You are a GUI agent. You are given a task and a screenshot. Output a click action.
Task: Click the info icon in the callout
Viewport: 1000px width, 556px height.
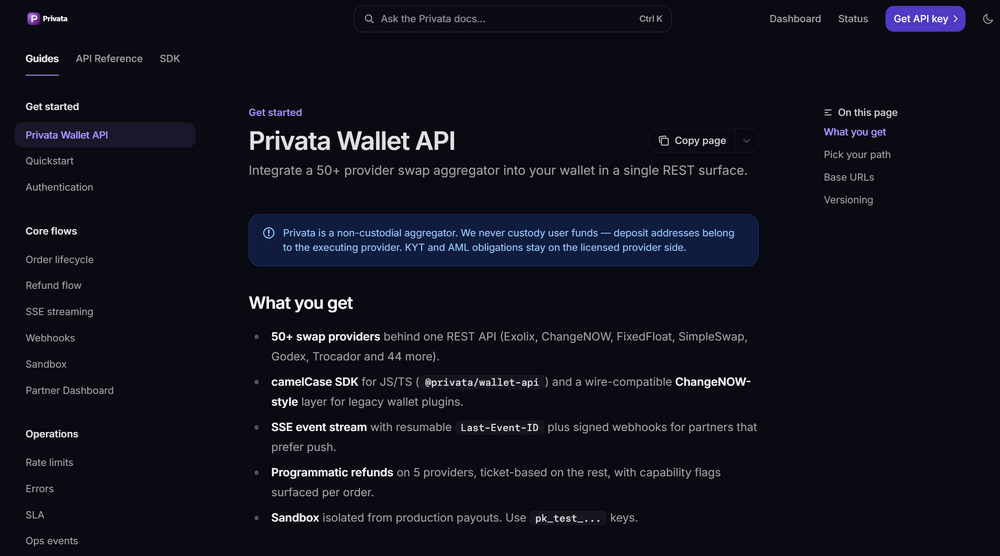click(268, 233)
